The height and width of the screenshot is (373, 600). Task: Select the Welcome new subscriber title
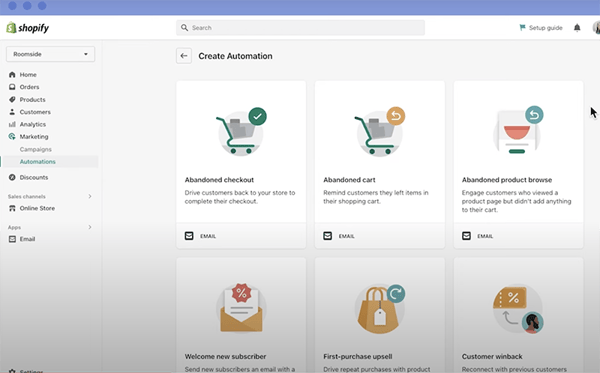click(225, 357)
